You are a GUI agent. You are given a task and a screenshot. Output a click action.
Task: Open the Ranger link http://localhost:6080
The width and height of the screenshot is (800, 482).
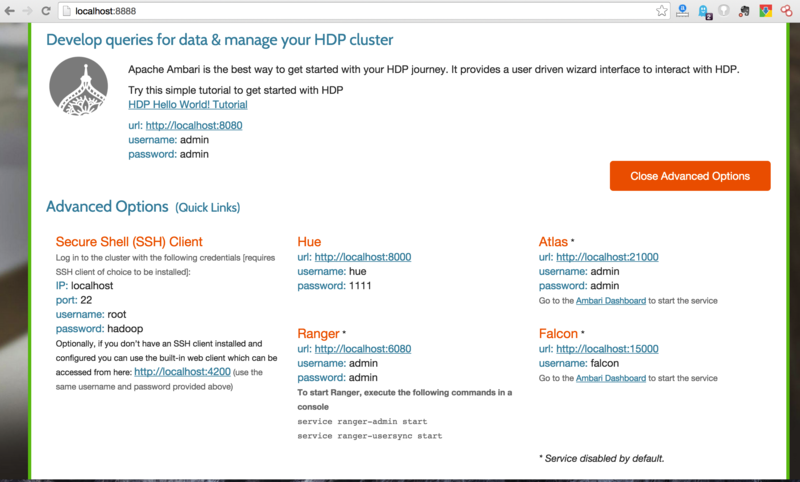363,349
